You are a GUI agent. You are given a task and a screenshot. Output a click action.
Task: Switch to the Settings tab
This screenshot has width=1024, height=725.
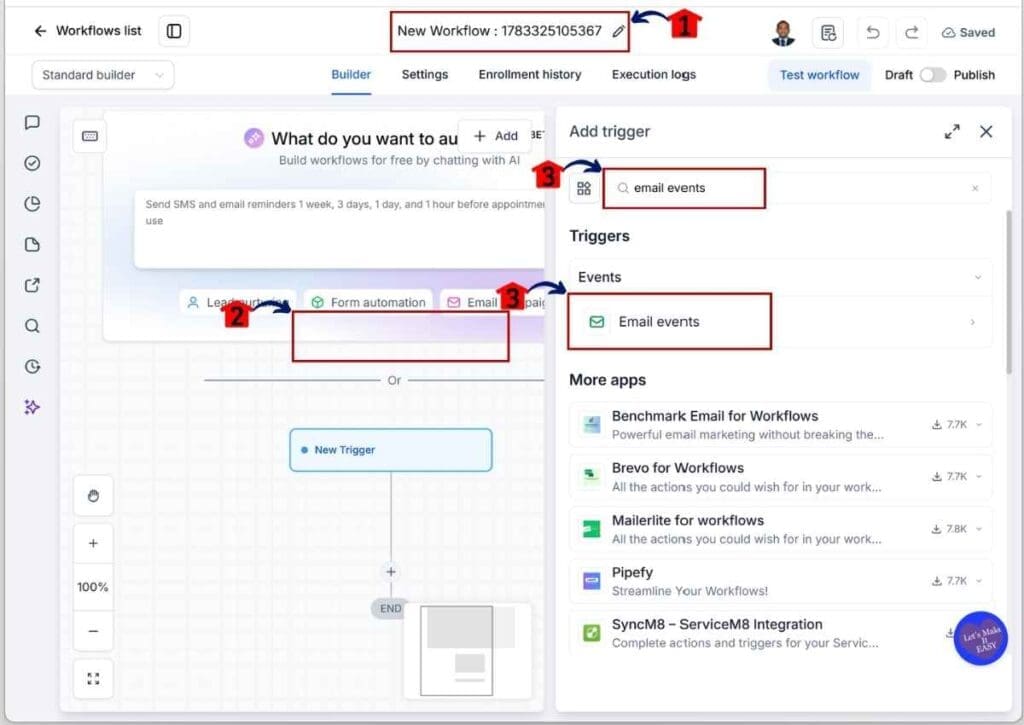coord(424,74)
